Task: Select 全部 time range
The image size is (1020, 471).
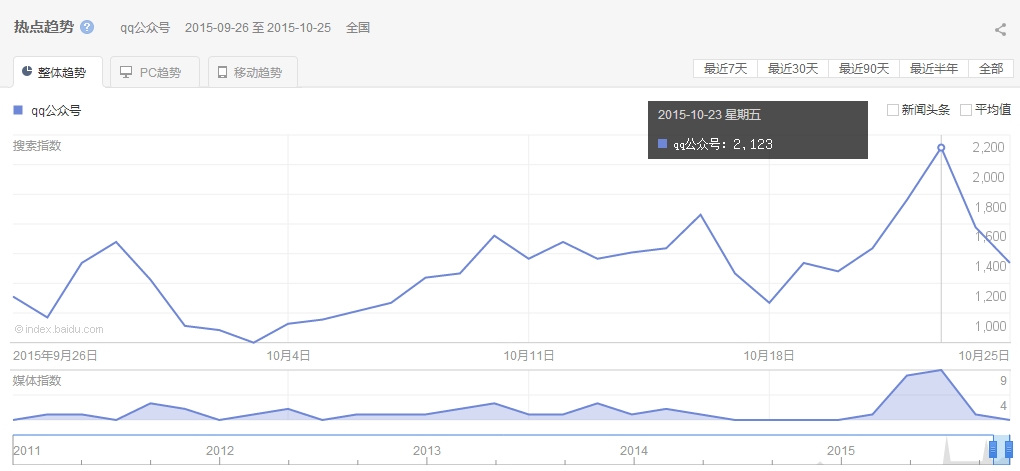Action: click(991, 68)
